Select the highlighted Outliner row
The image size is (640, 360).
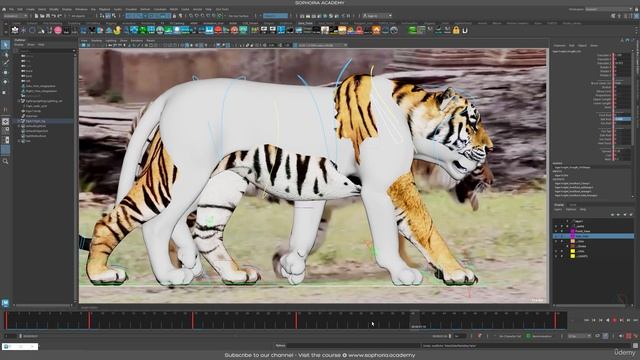click(x=44, y=121)
